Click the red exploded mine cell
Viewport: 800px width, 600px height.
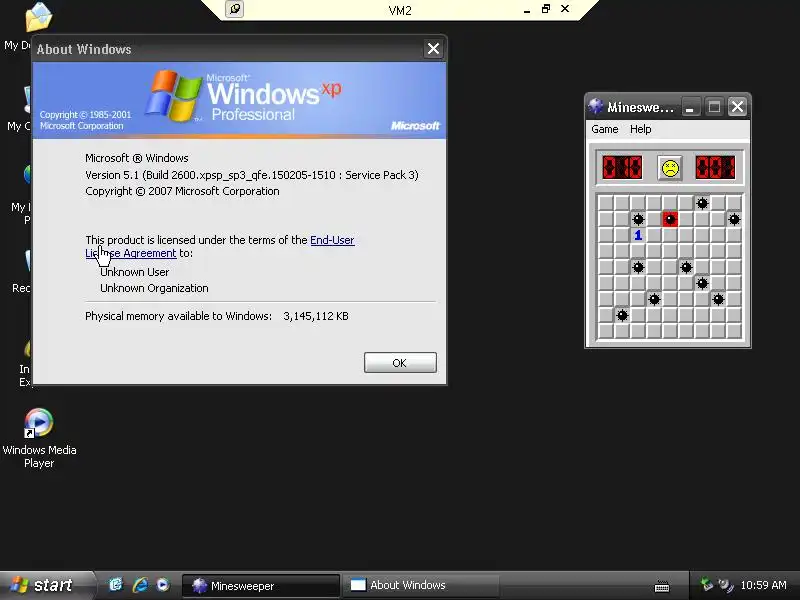click(670, 219)
